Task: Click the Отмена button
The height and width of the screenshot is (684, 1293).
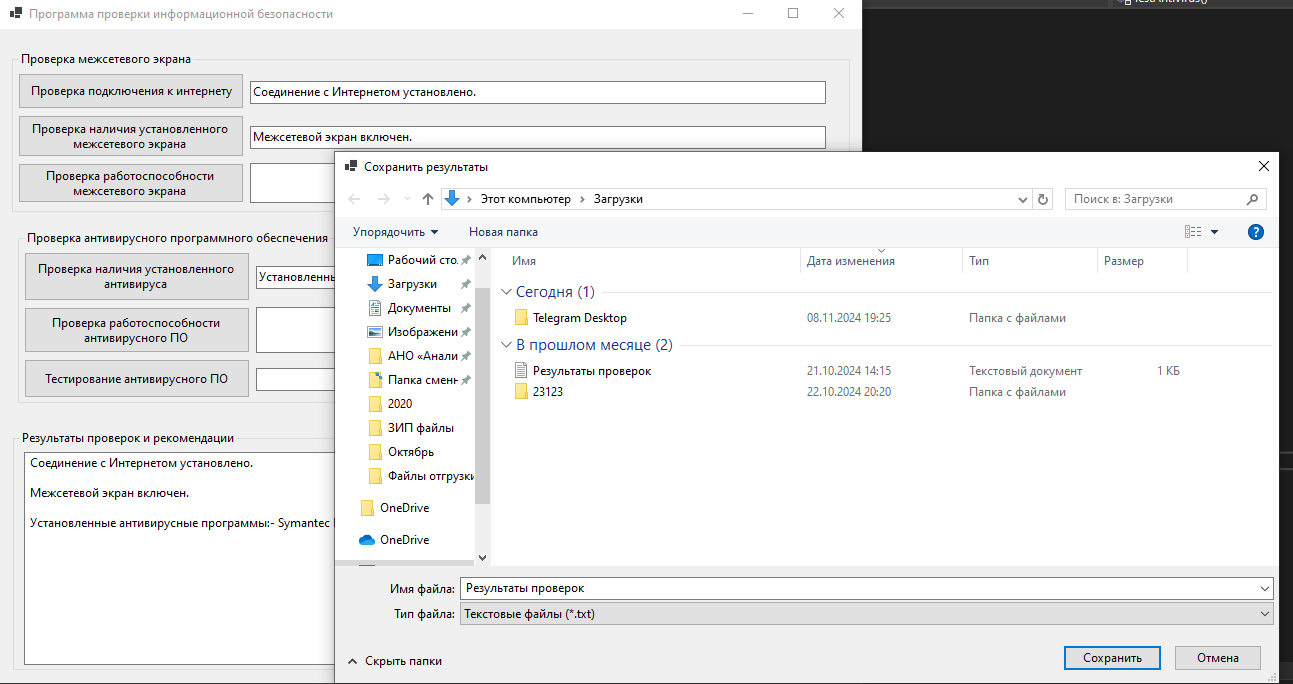Action: [x=1217, y=658]
